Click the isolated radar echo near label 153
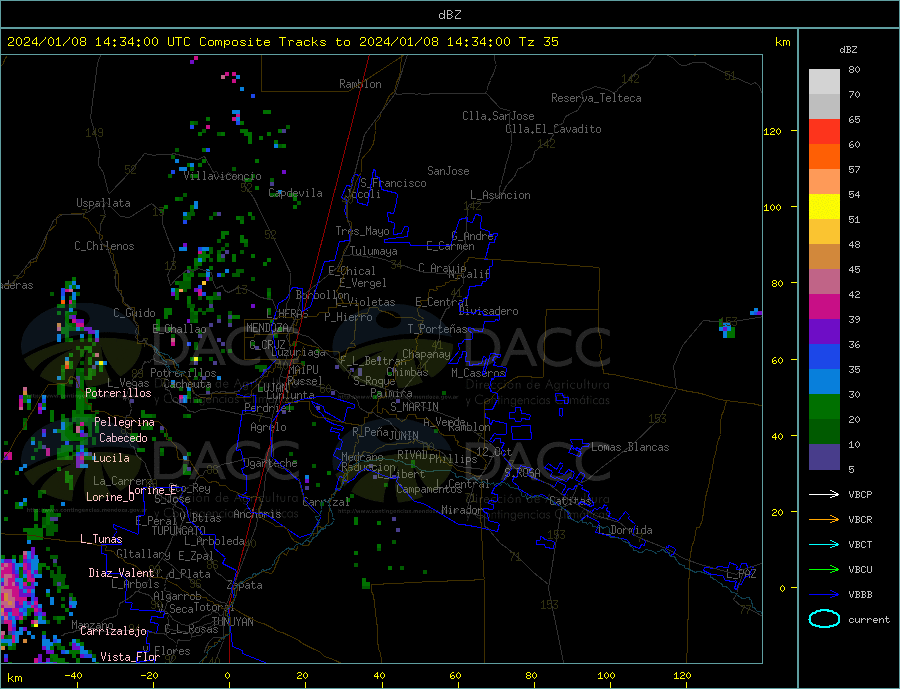Viewport: 900px width, 689px height. pos(727,330)
